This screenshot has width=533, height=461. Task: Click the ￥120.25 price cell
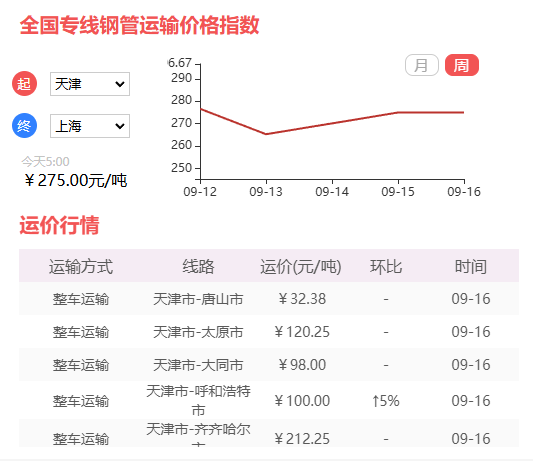[x=302, y=332]
